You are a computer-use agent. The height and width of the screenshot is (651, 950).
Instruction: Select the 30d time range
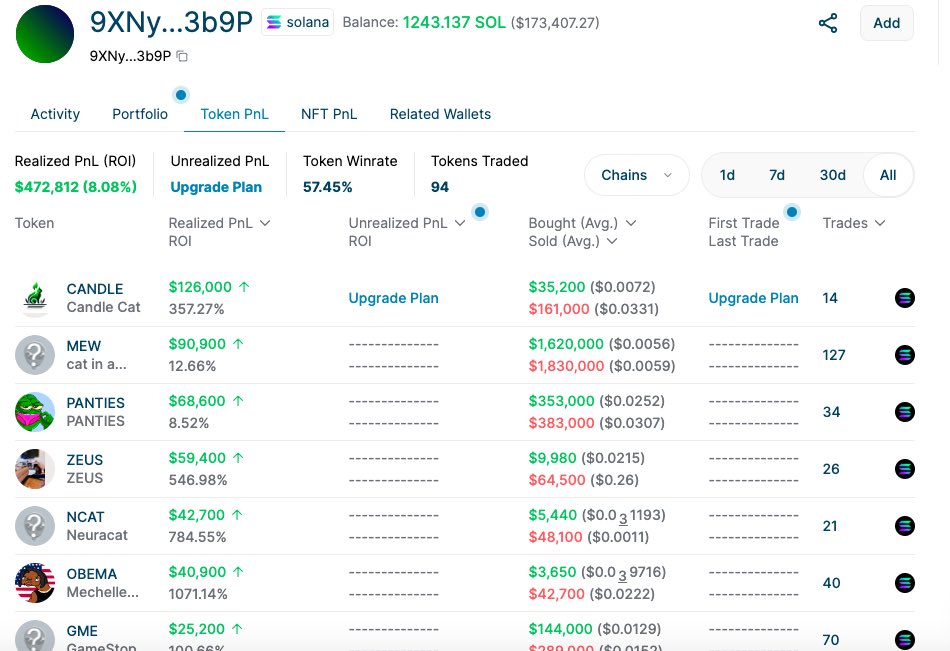(832, 175)
